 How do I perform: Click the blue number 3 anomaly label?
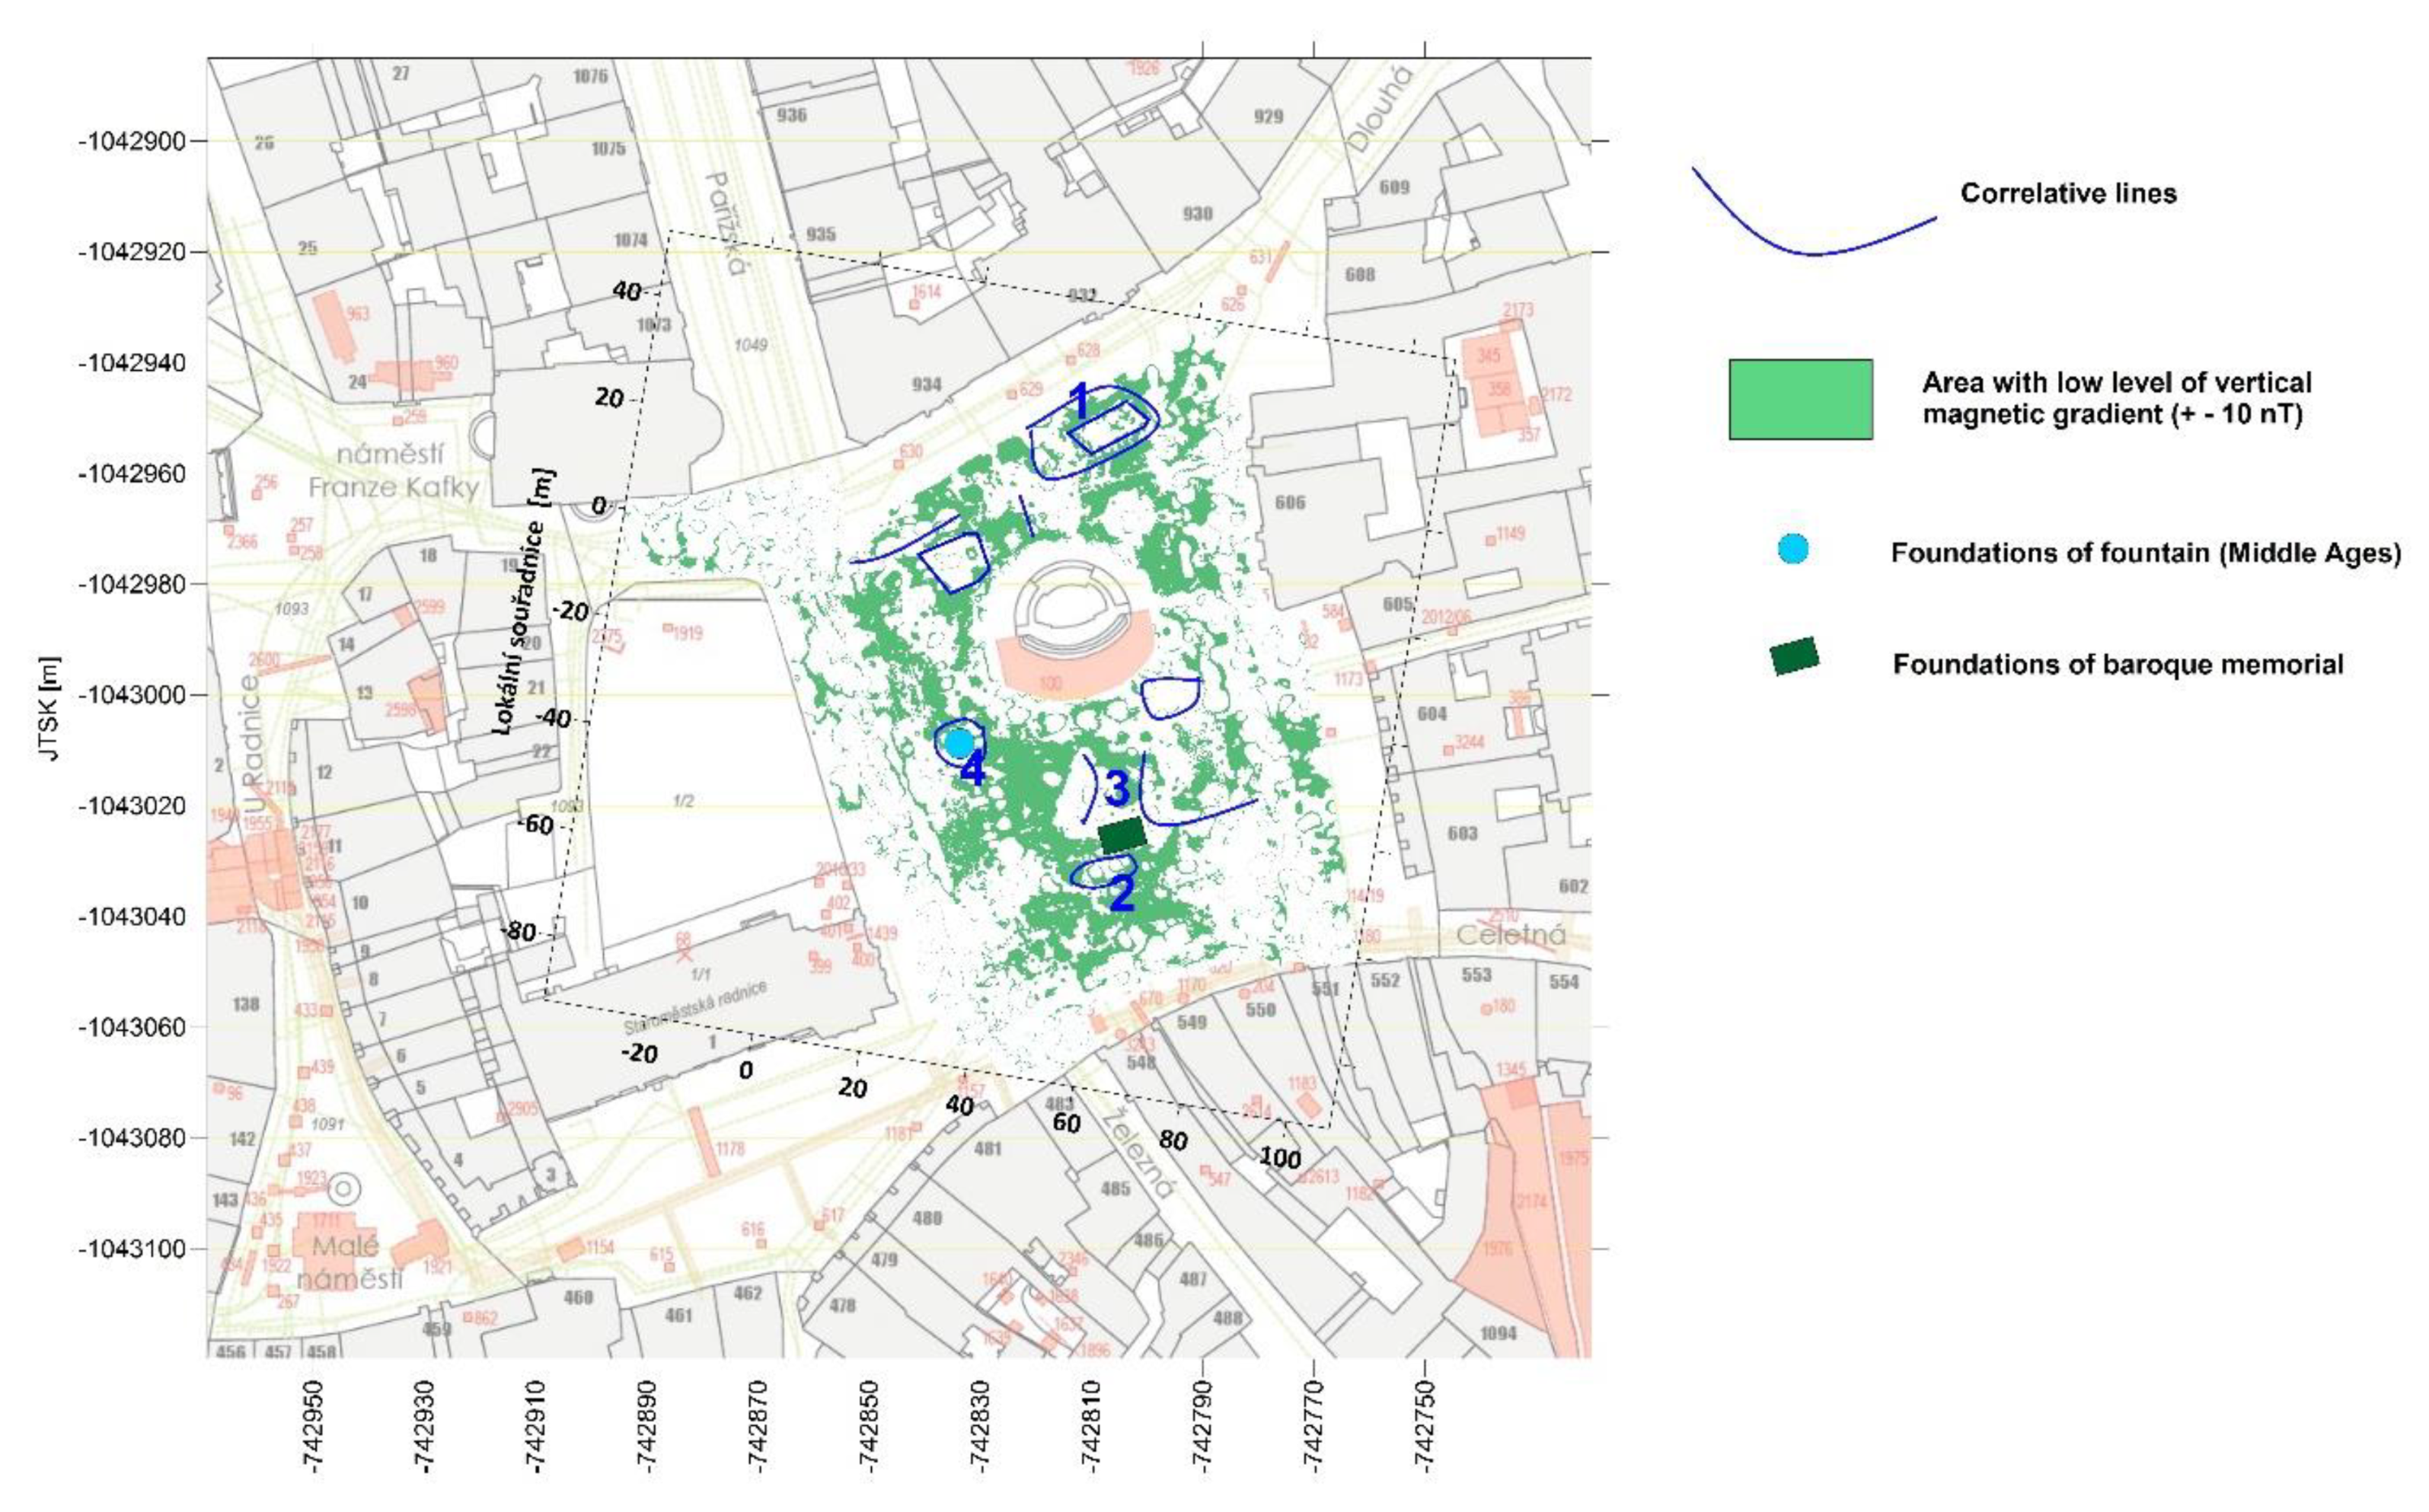(x=1117, y=788)
